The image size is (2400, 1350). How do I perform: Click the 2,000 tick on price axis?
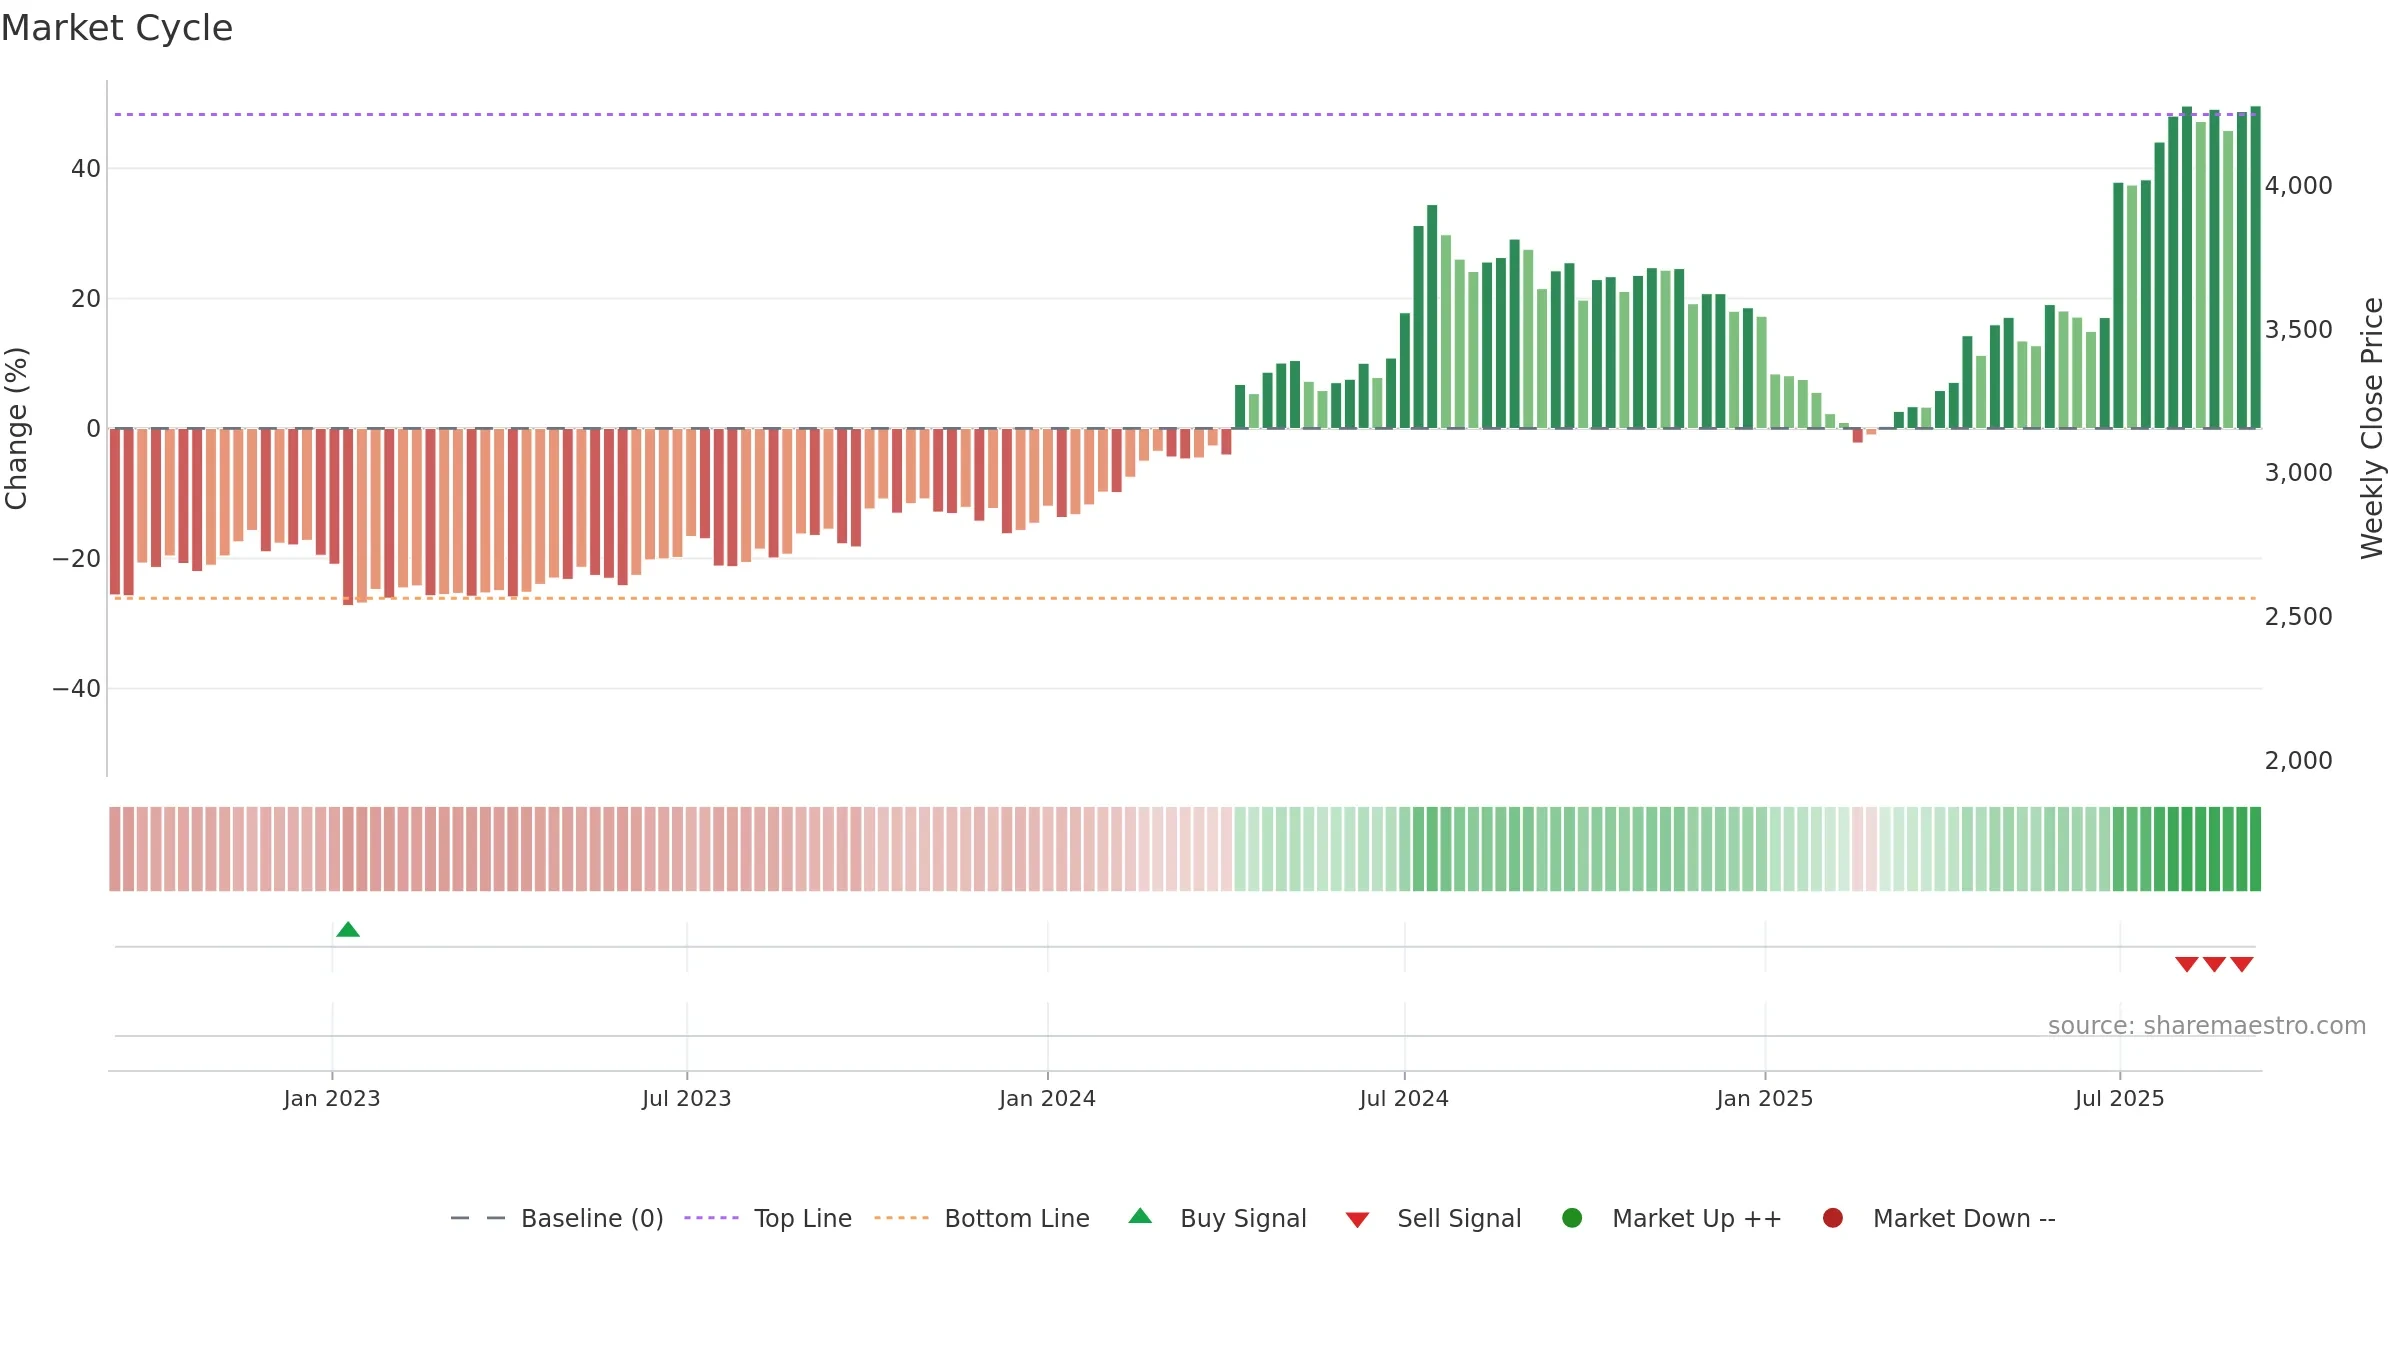[x=2298, y=760]
